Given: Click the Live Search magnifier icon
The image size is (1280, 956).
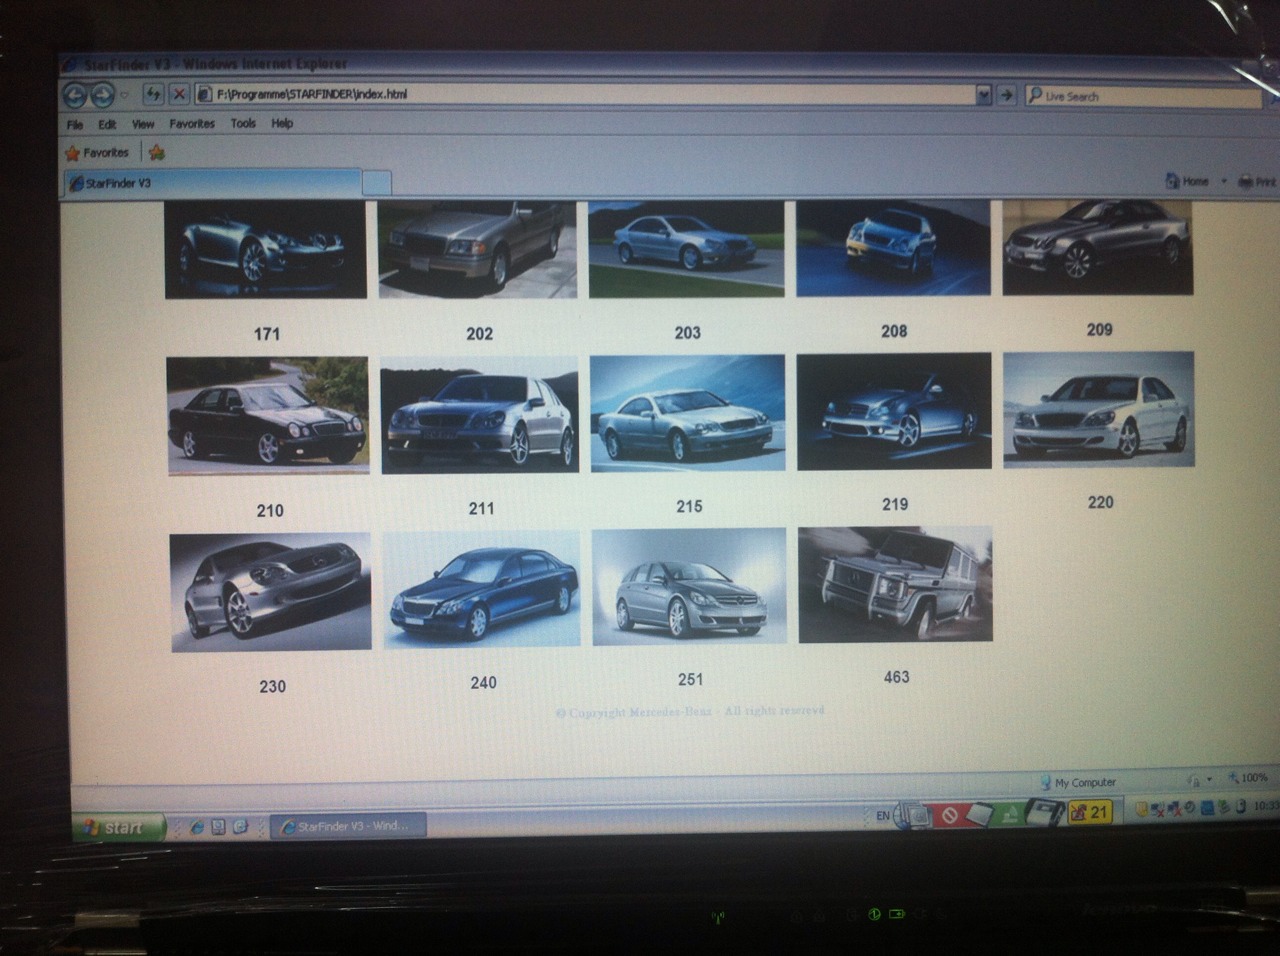Looking at the screenshot, I should point(1035,96).
